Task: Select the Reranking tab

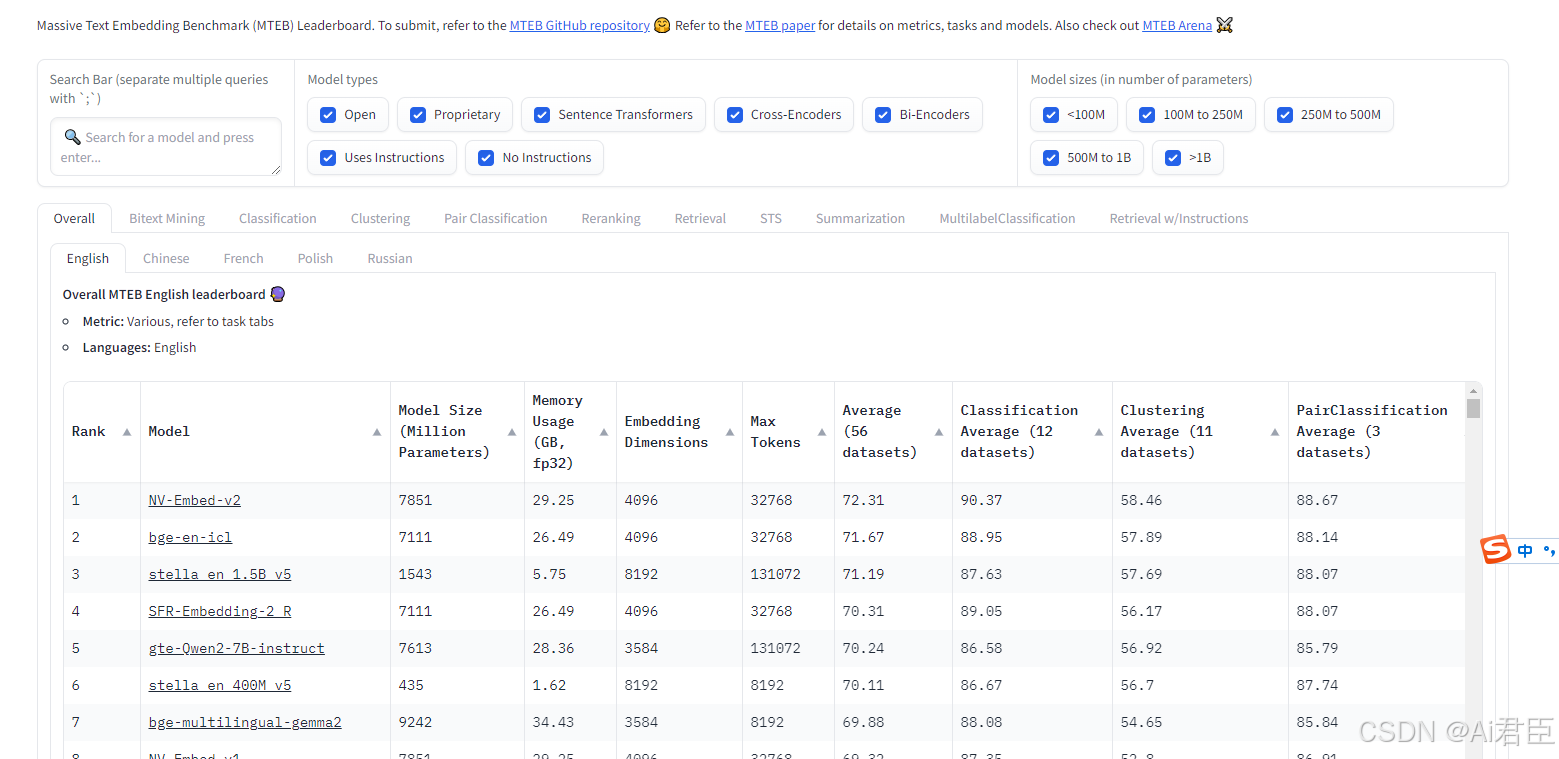Action: (611, 219)
